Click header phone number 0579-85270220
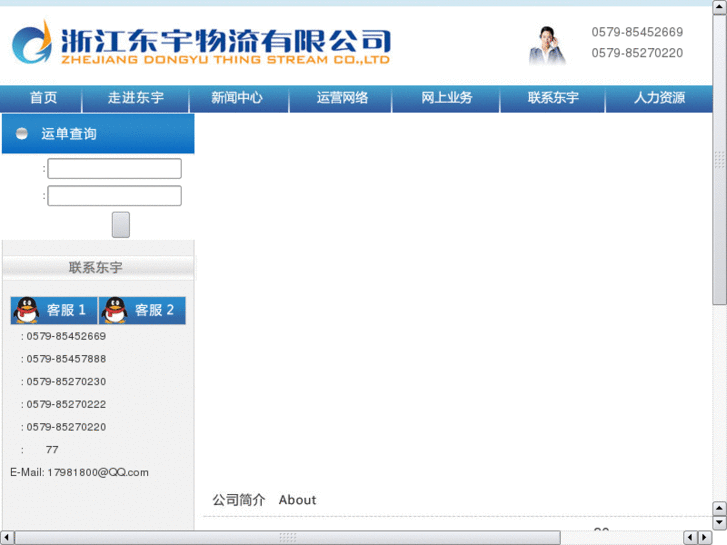This screenshot has width=727, height=545. tap(637, 53)
